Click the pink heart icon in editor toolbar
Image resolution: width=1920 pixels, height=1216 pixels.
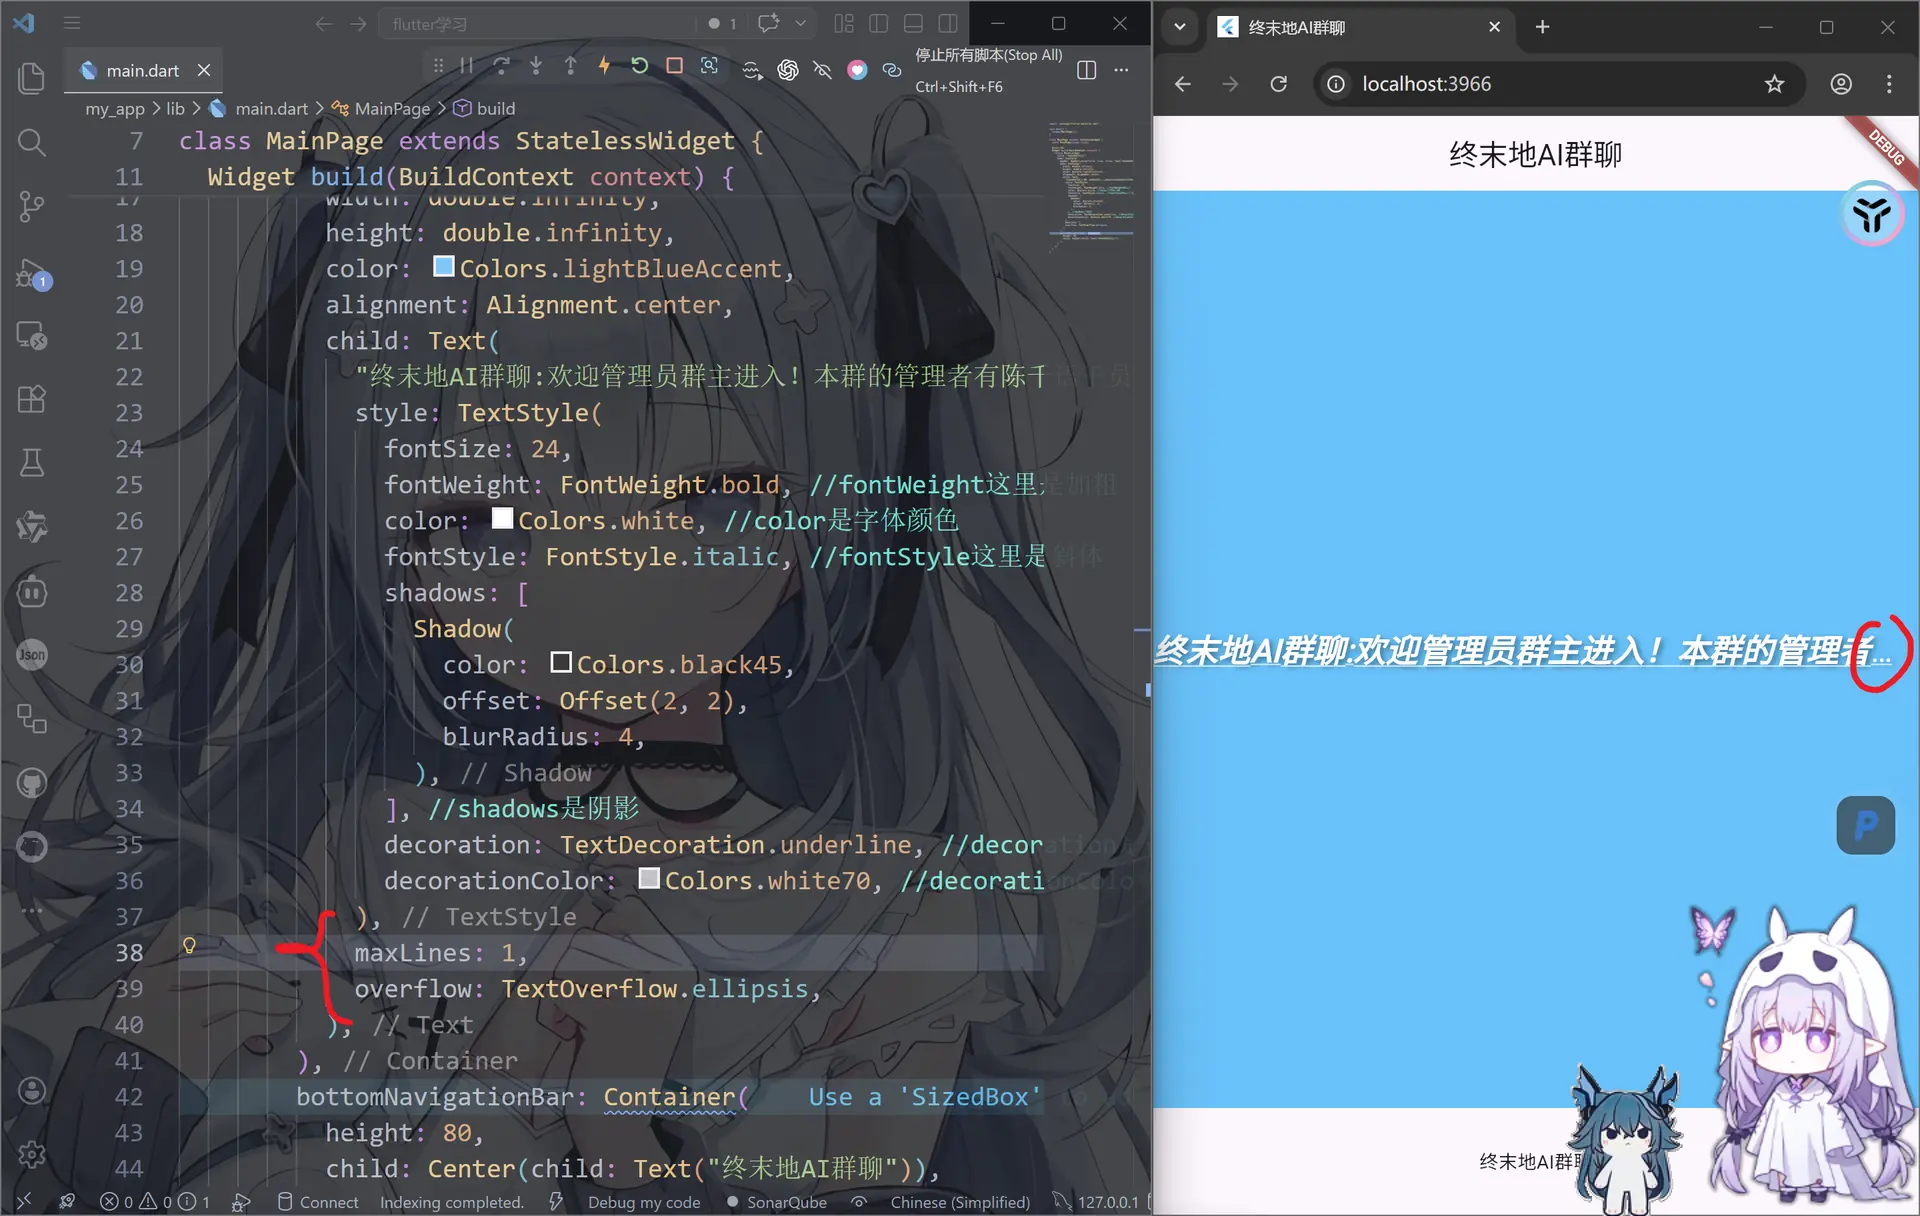(857, 70)
